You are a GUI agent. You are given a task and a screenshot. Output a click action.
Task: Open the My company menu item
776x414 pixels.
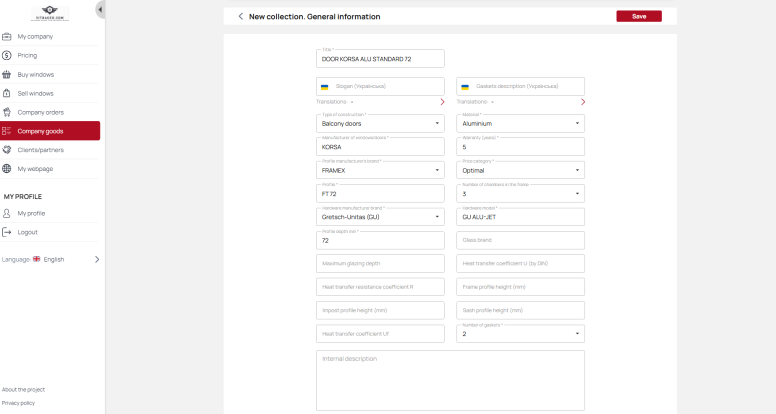coord(50,37)
